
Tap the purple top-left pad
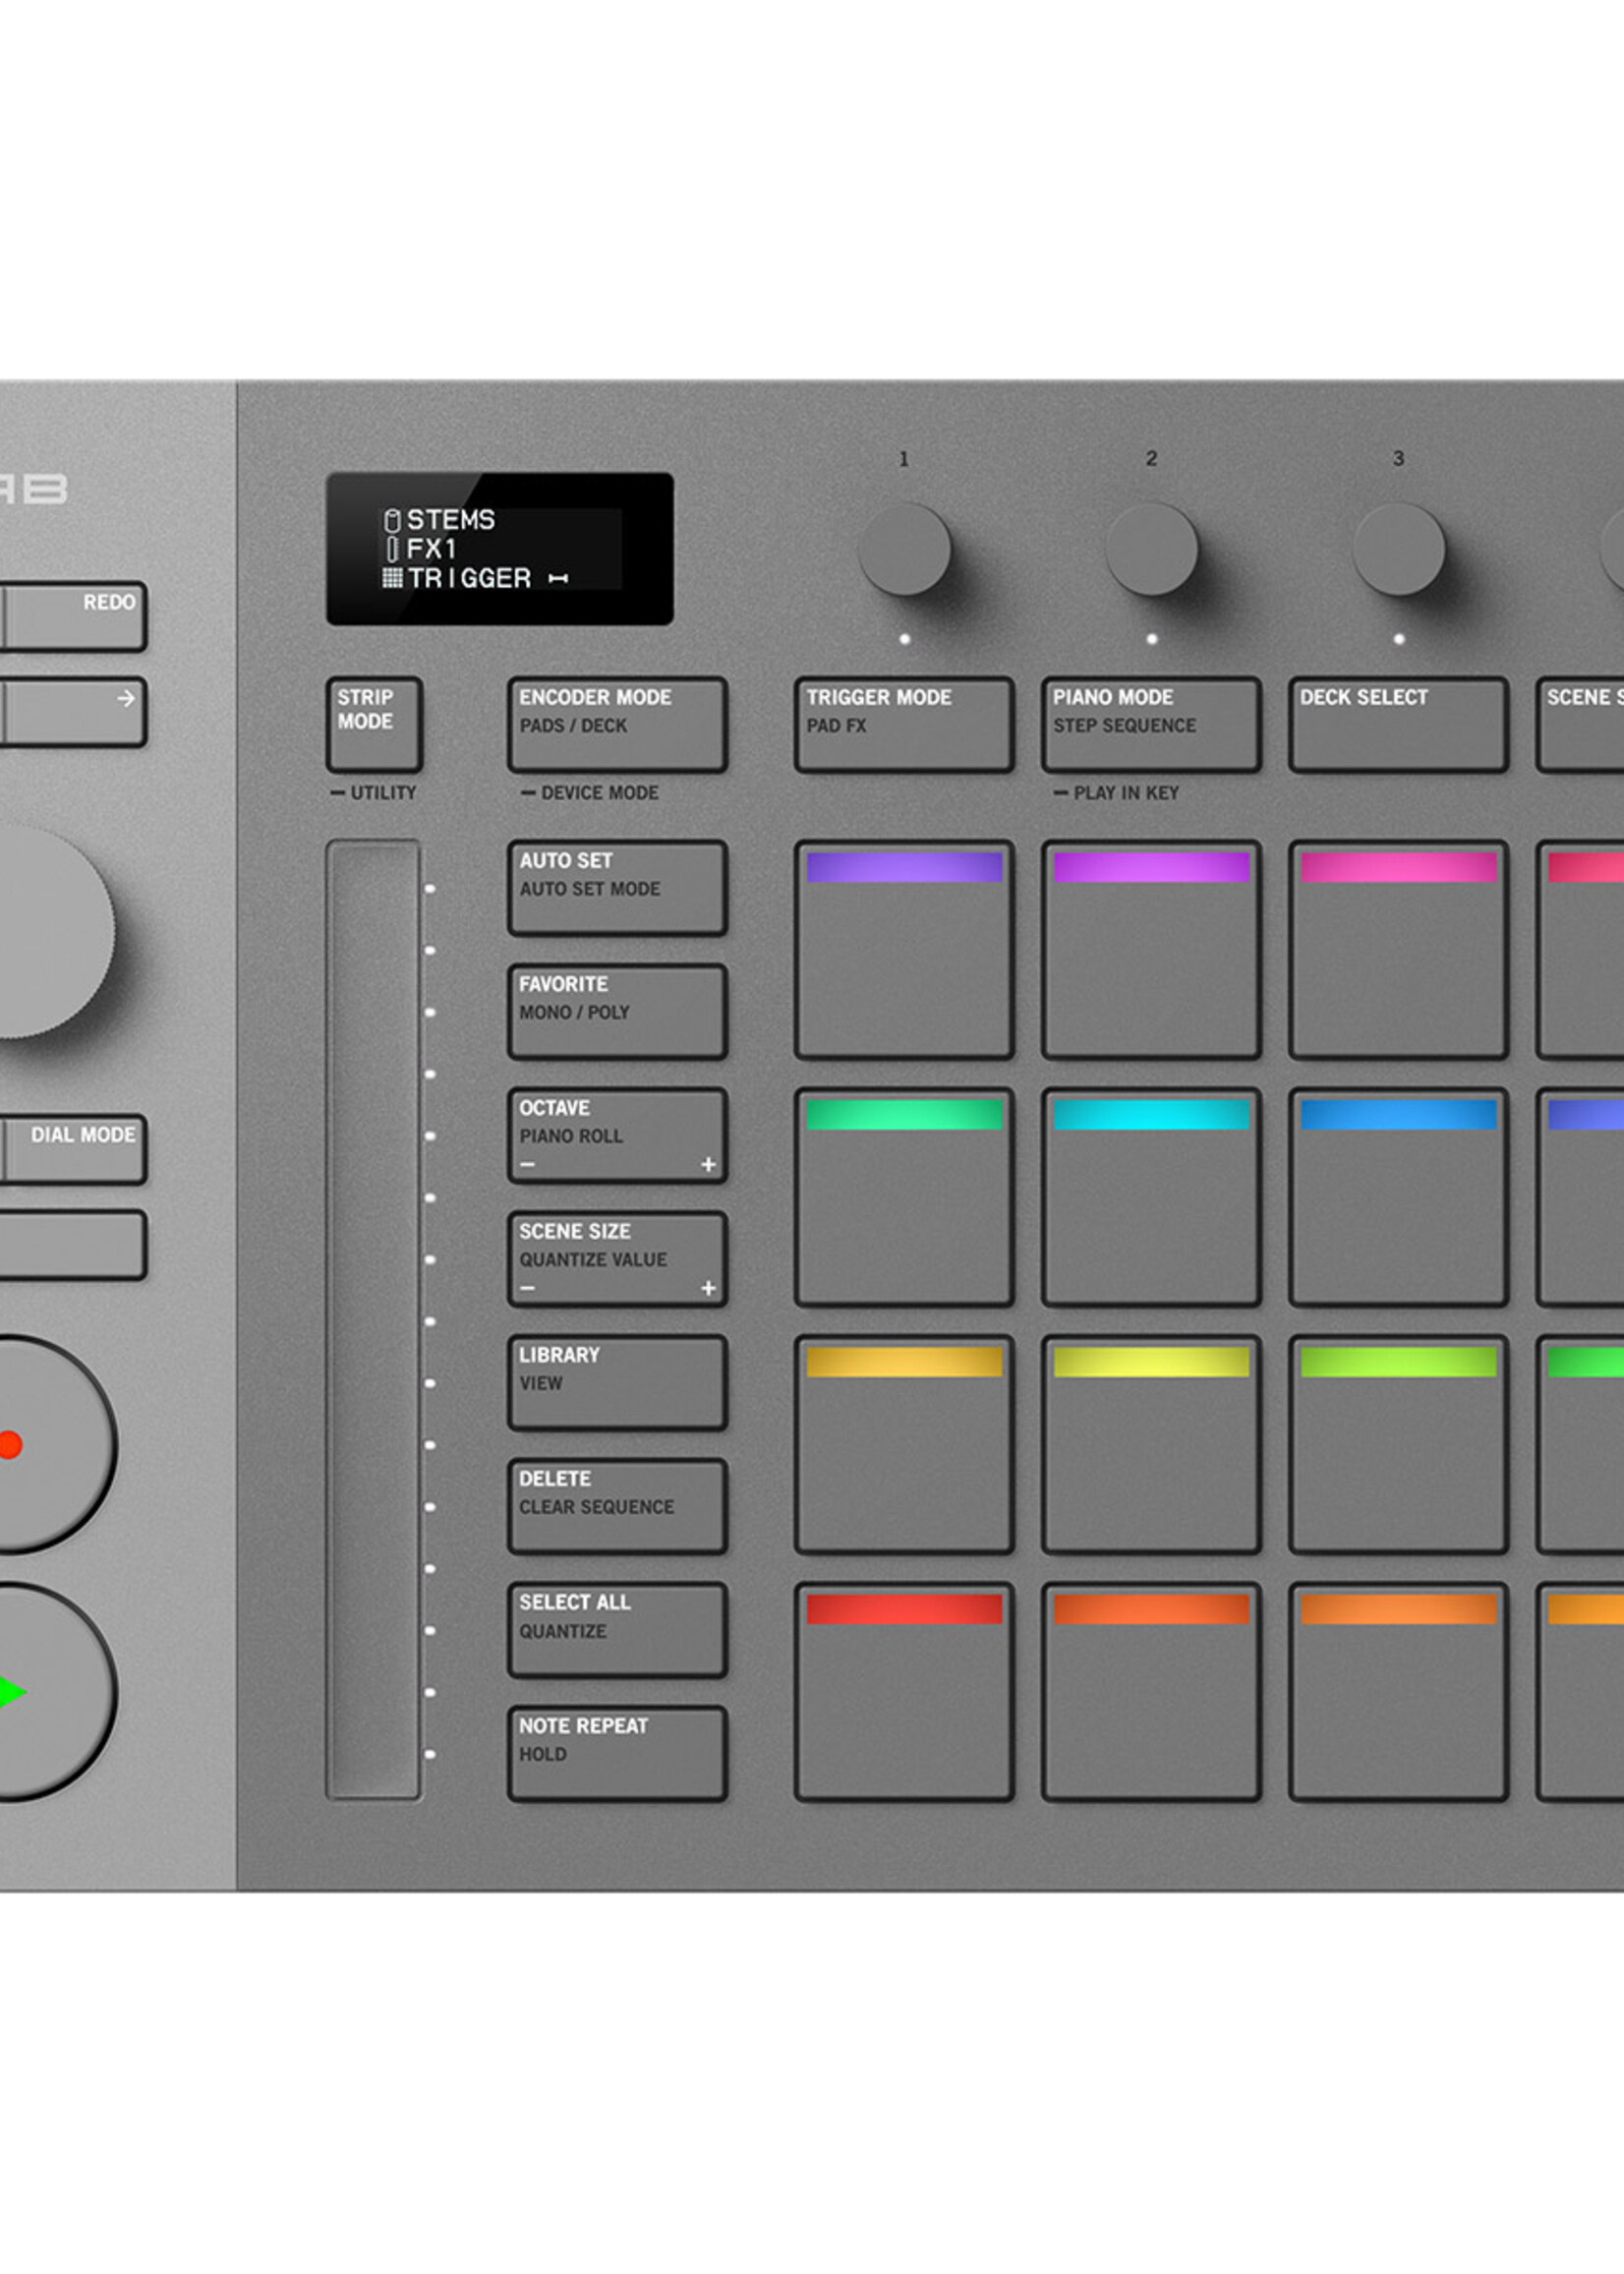point(904,950)
